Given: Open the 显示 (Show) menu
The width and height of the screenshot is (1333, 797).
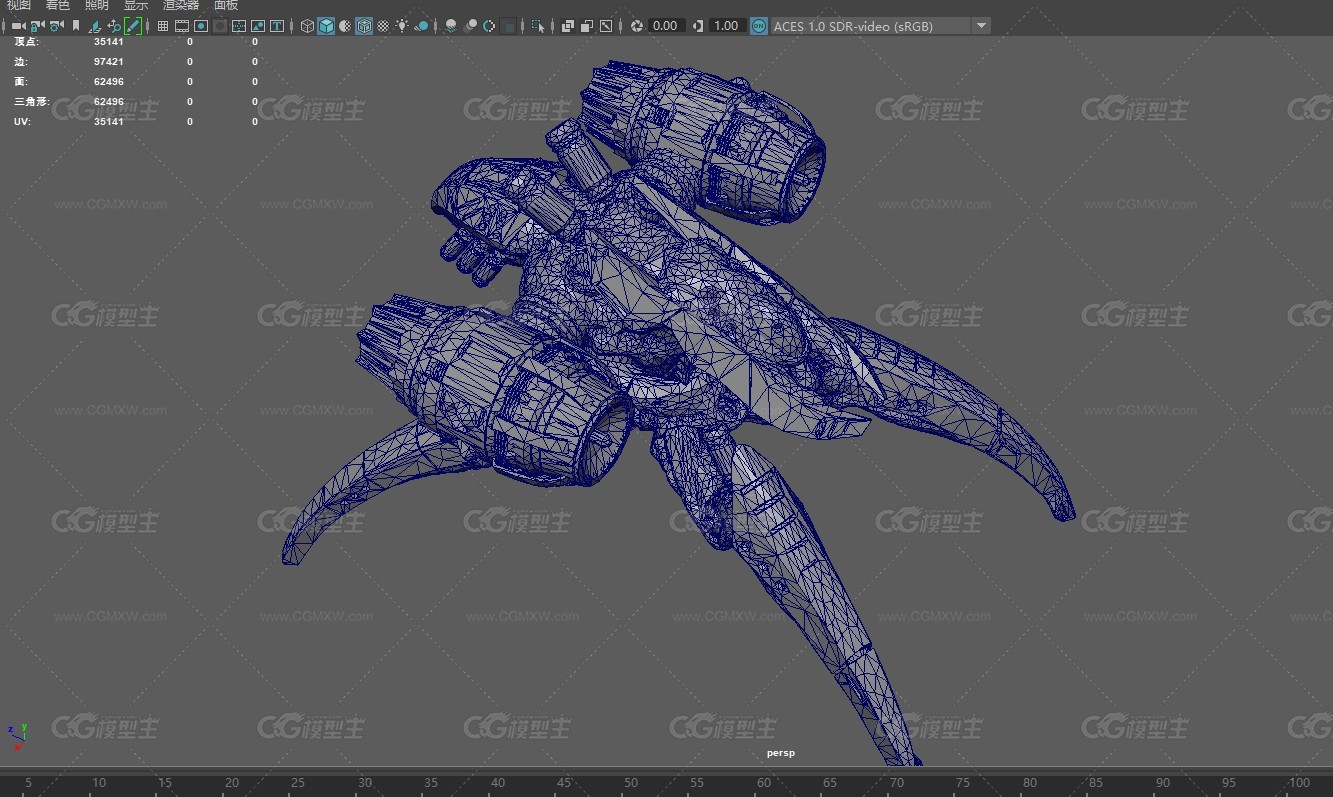Looking at the screenshot, I should [136, 5].
